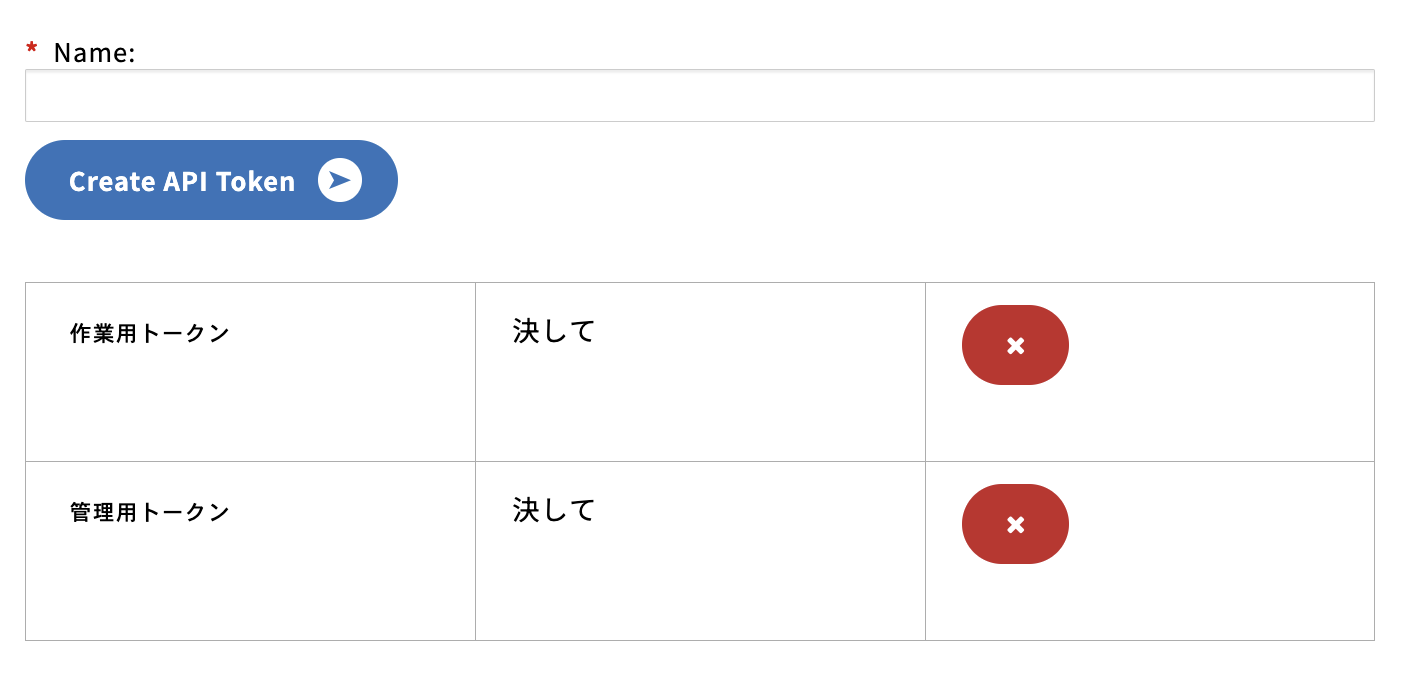Image resolution: width=1414 pixels, height=674 pixels.
Task: Focus the text box below the Name label
Action: point(700,95)
